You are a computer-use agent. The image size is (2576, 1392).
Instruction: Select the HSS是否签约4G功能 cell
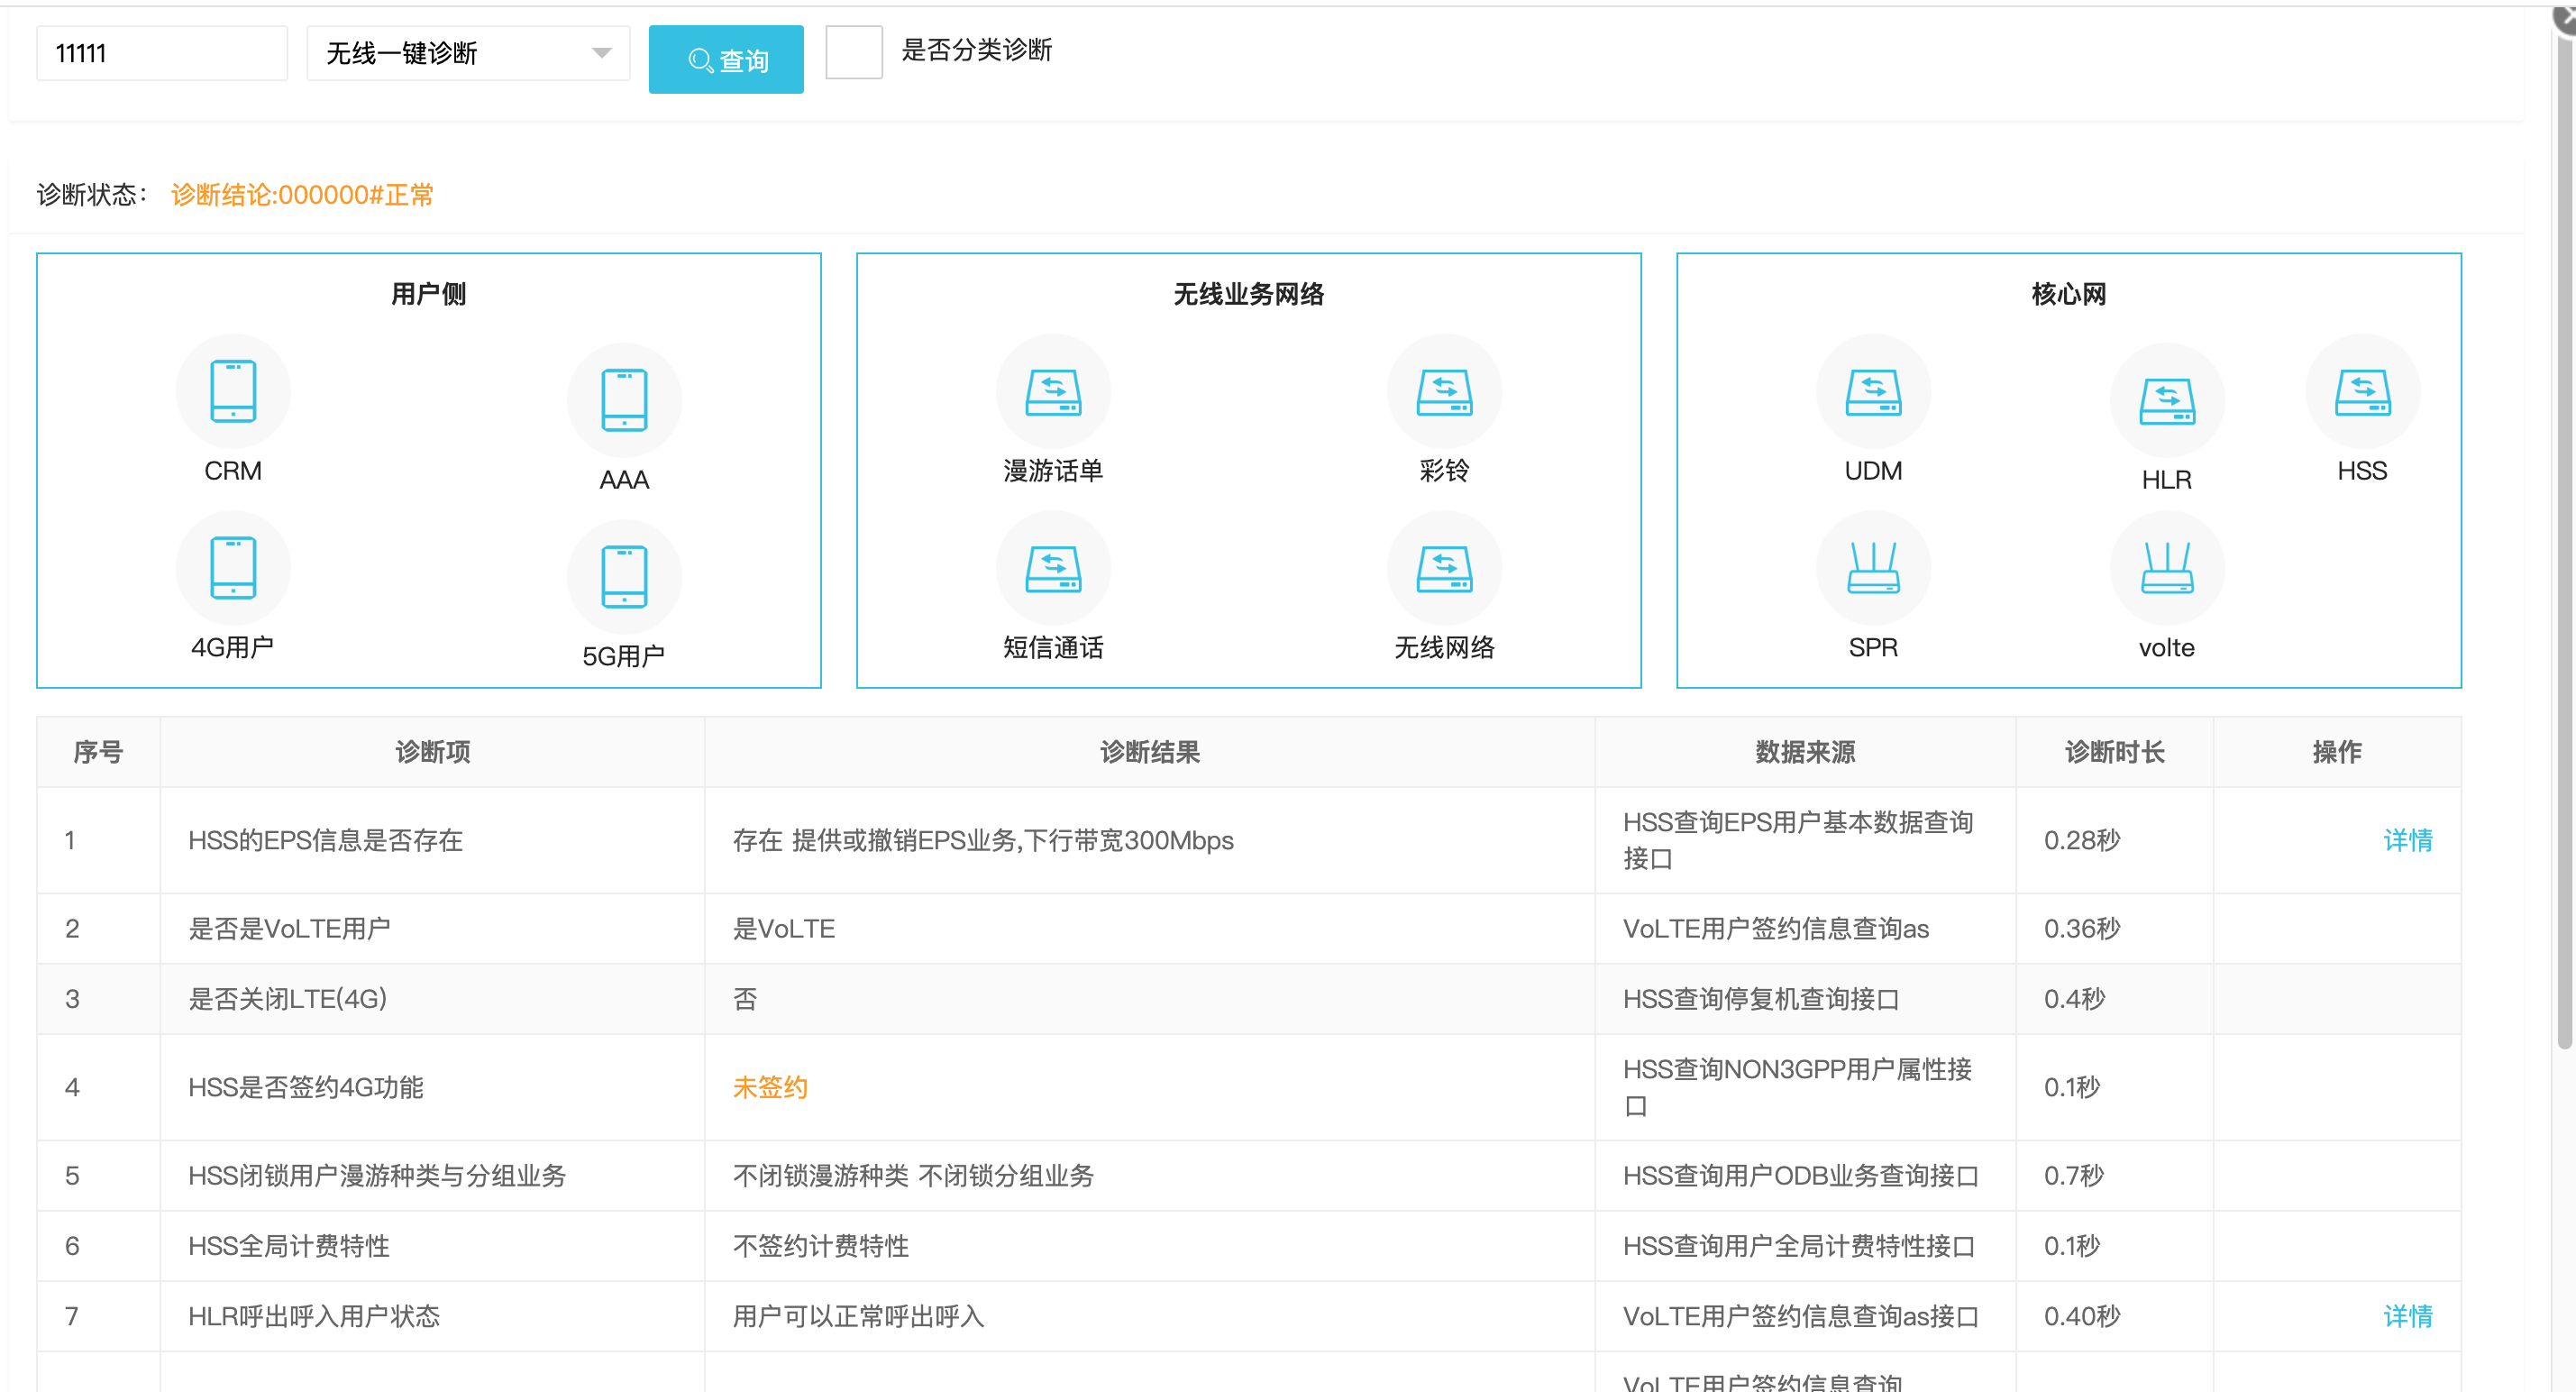(x=432, y=1087)
